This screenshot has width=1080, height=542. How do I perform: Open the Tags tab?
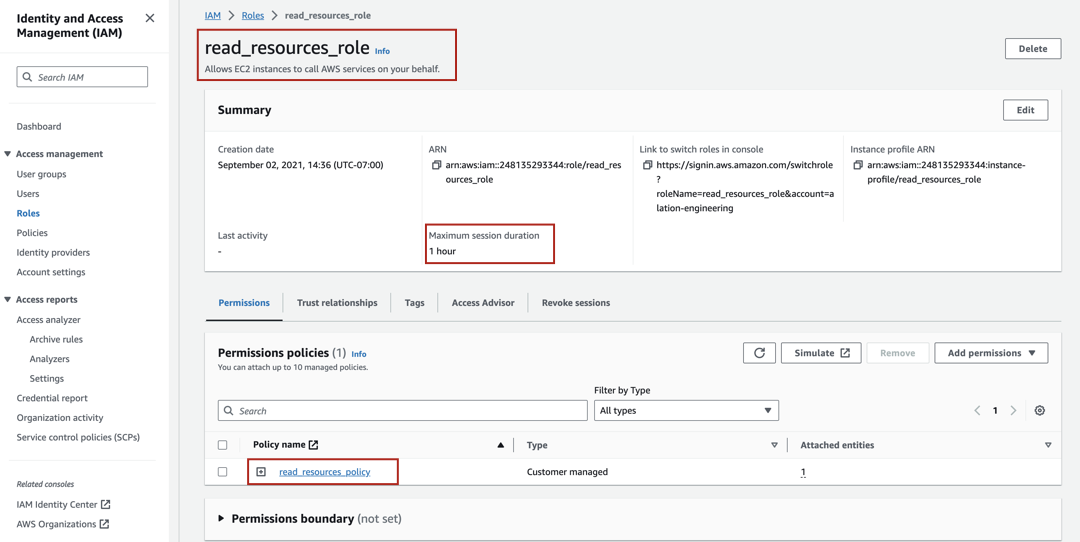(415, 302)
